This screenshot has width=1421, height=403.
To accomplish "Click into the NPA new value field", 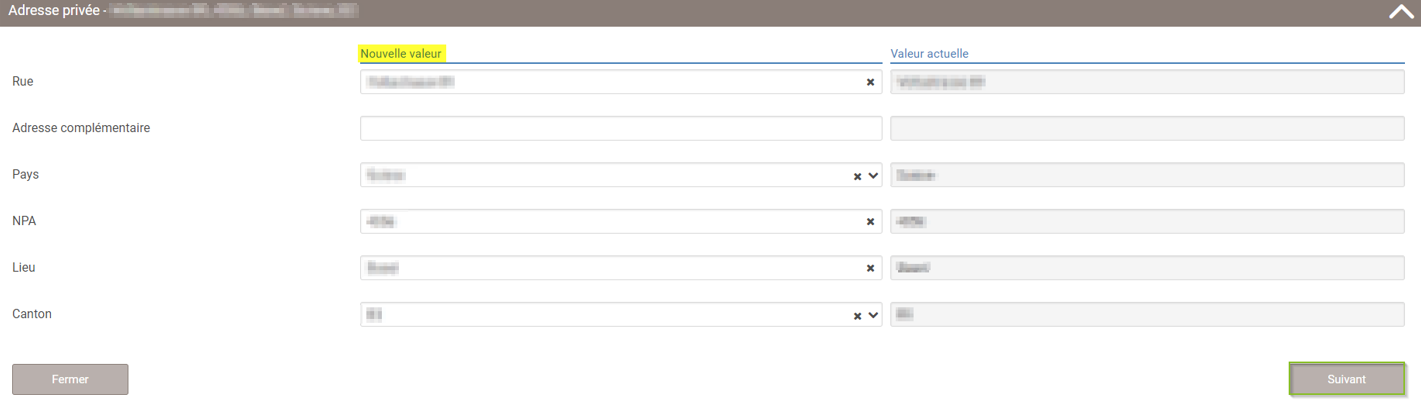I will point(611,221).
